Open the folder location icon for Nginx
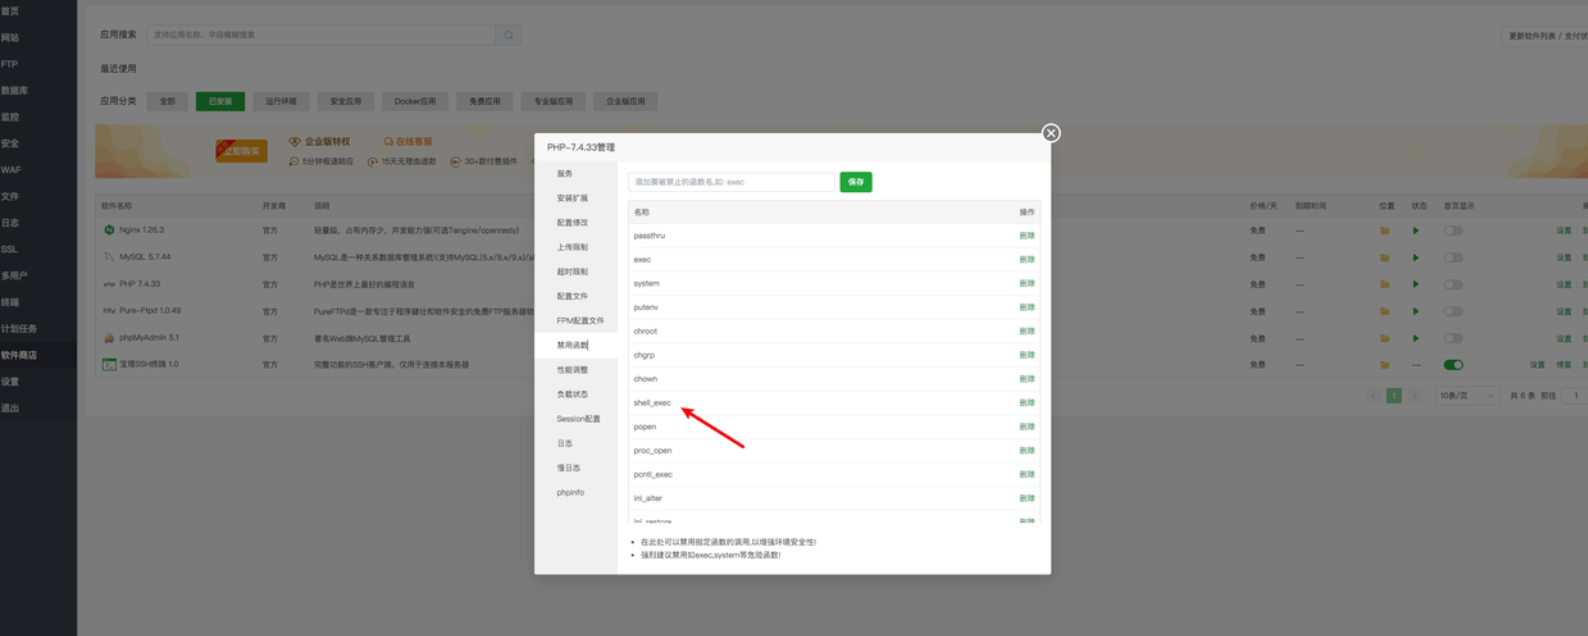1588x636 pixels. [1384, 231]
